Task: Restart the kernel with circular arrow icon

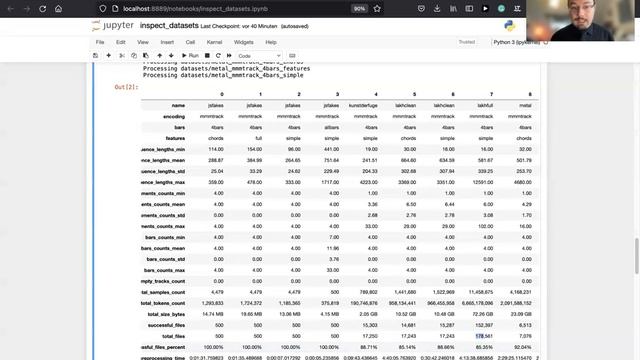Action: click(x=218, y=56)
